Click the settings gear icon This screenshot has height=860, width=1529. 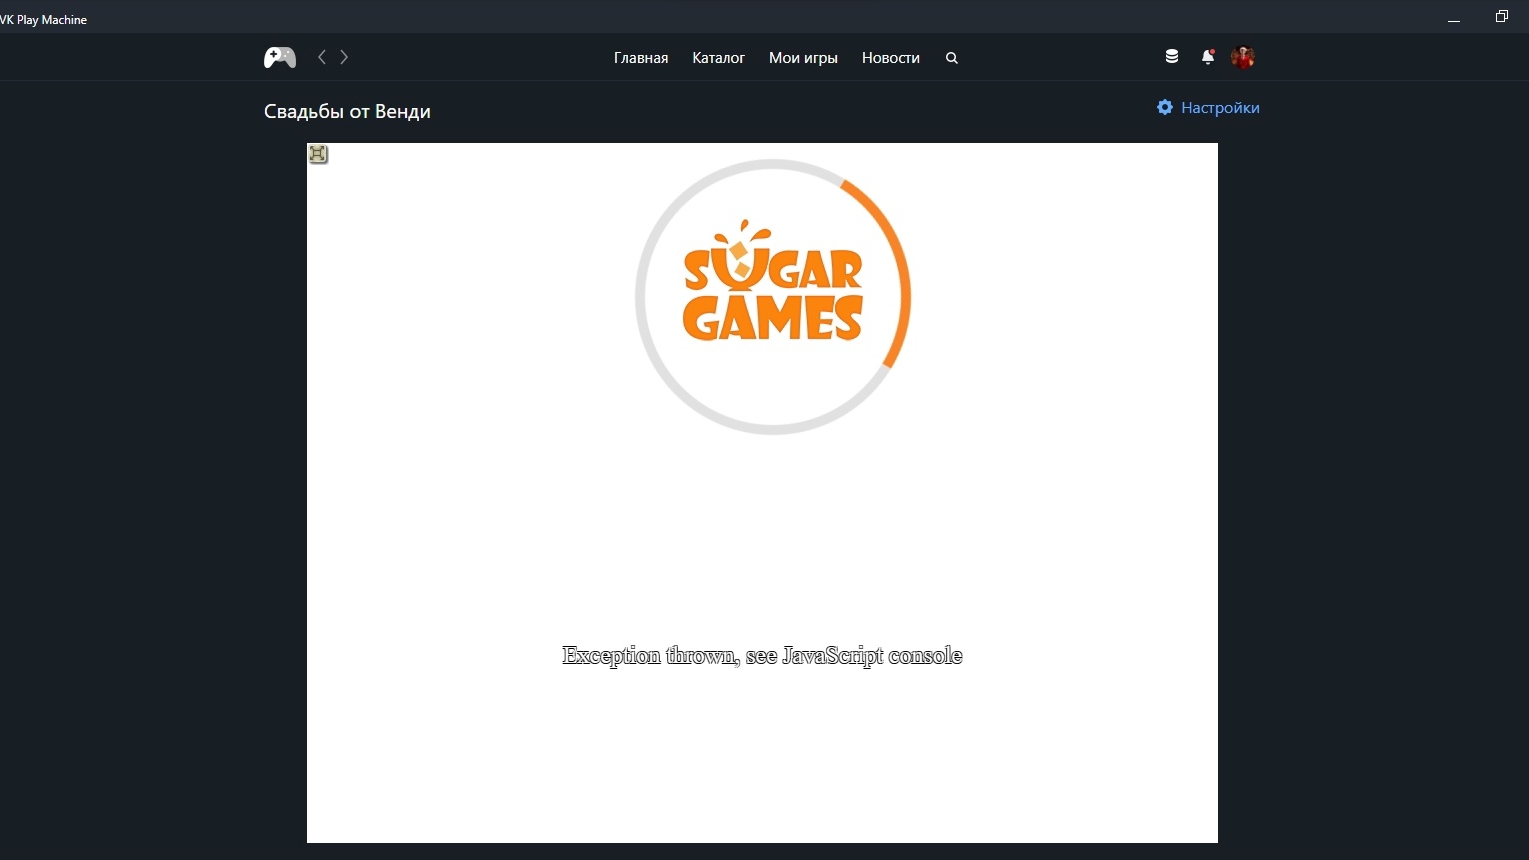click(1165, 107)
